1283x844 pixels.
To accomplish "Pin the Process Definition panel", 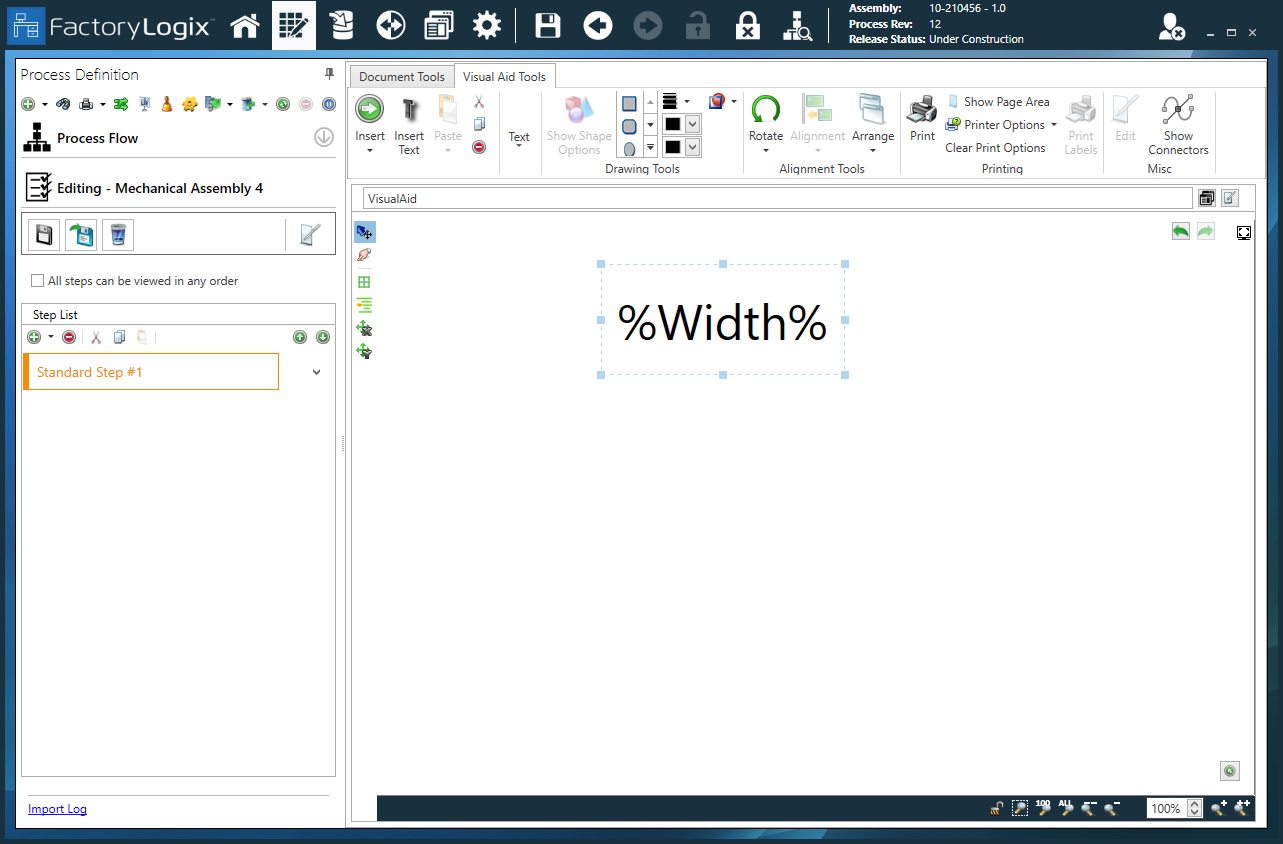I will (328, 74).
